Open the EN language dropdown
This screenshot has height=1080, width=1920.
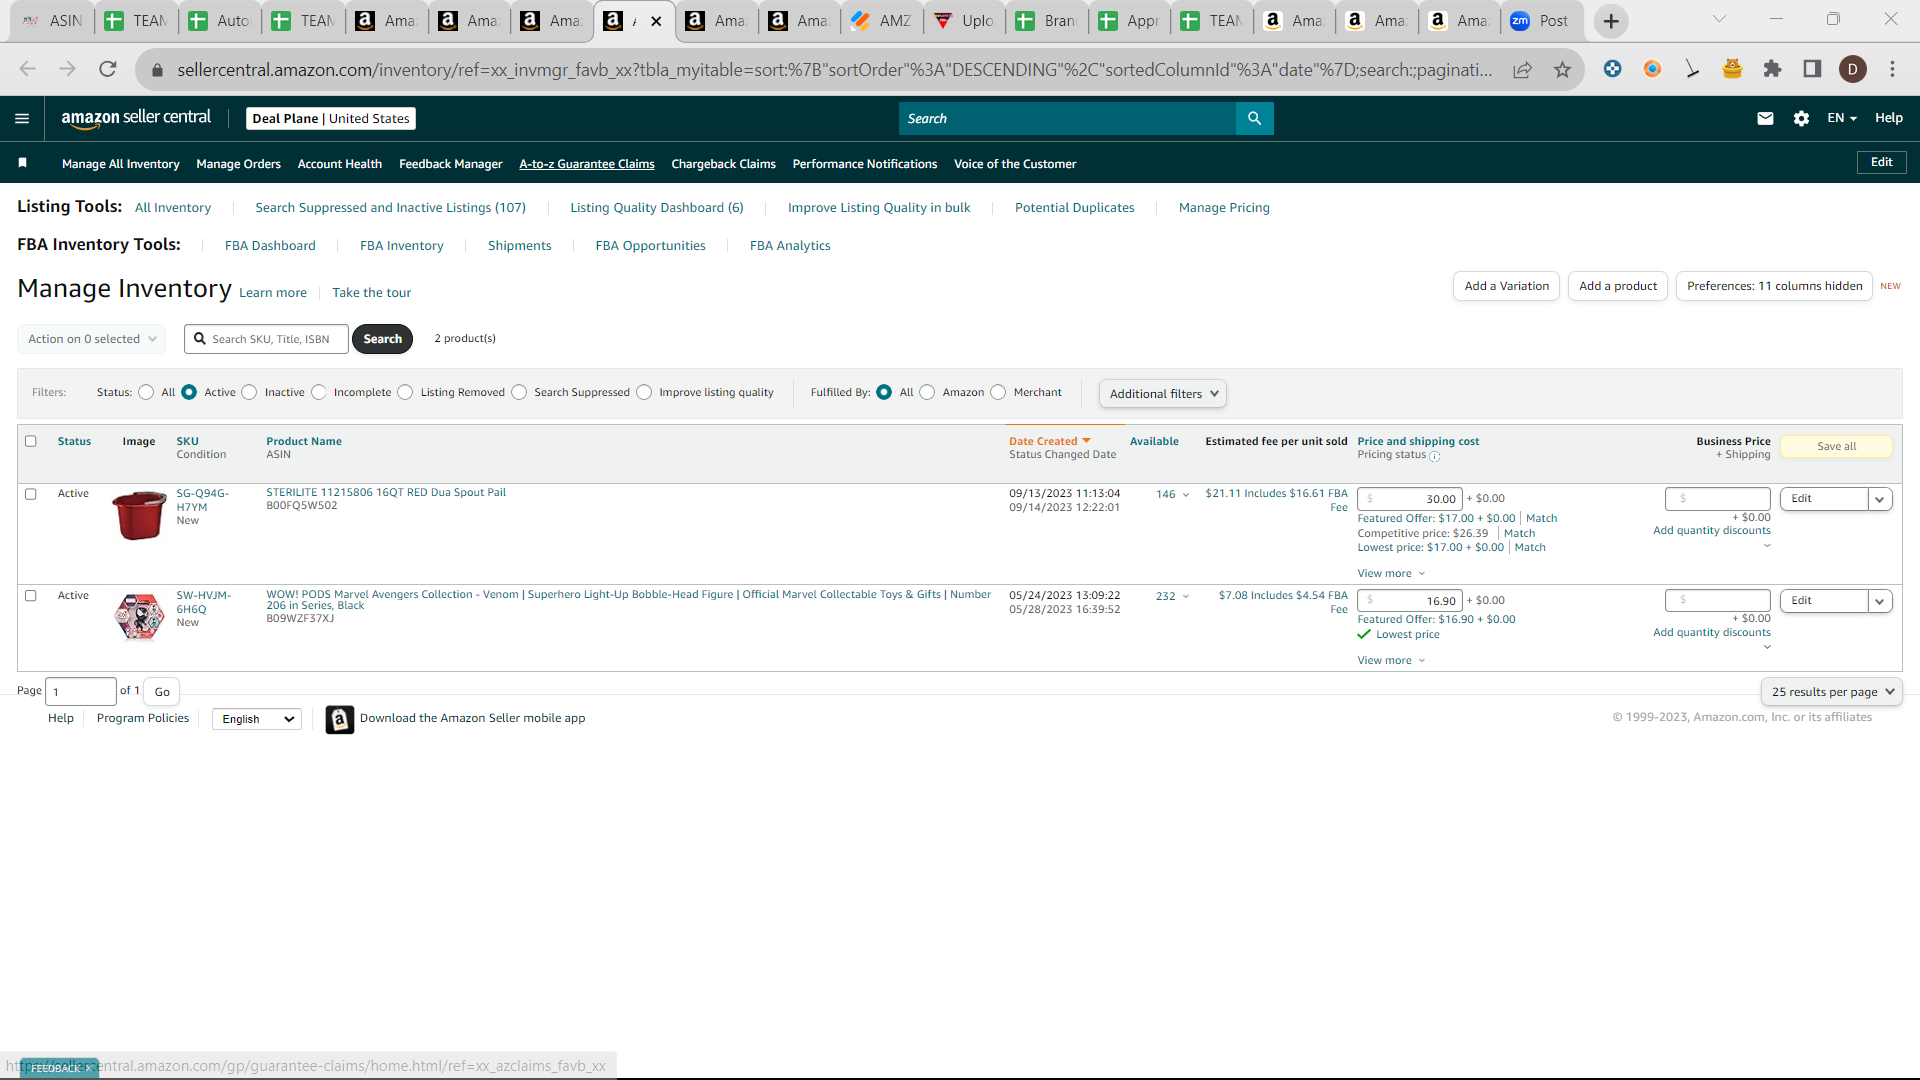(1842, 118)
